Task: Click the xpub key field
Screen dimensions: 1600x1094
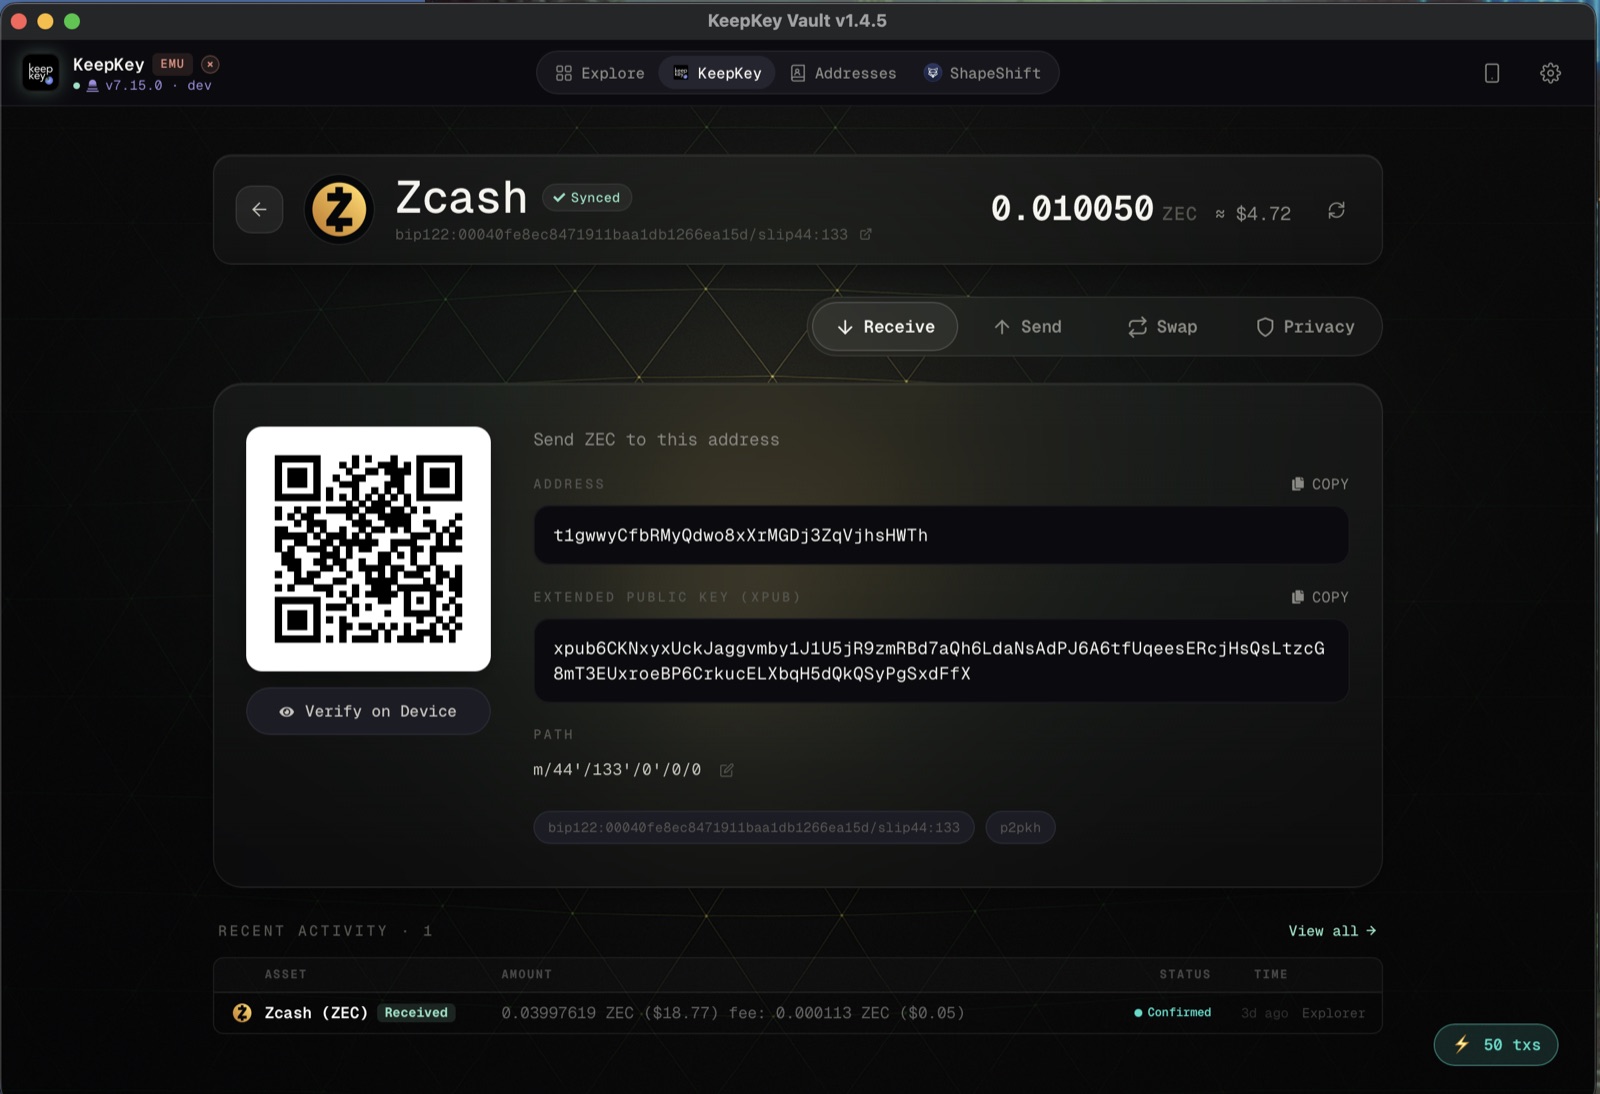Action: [x=941, y=661]
